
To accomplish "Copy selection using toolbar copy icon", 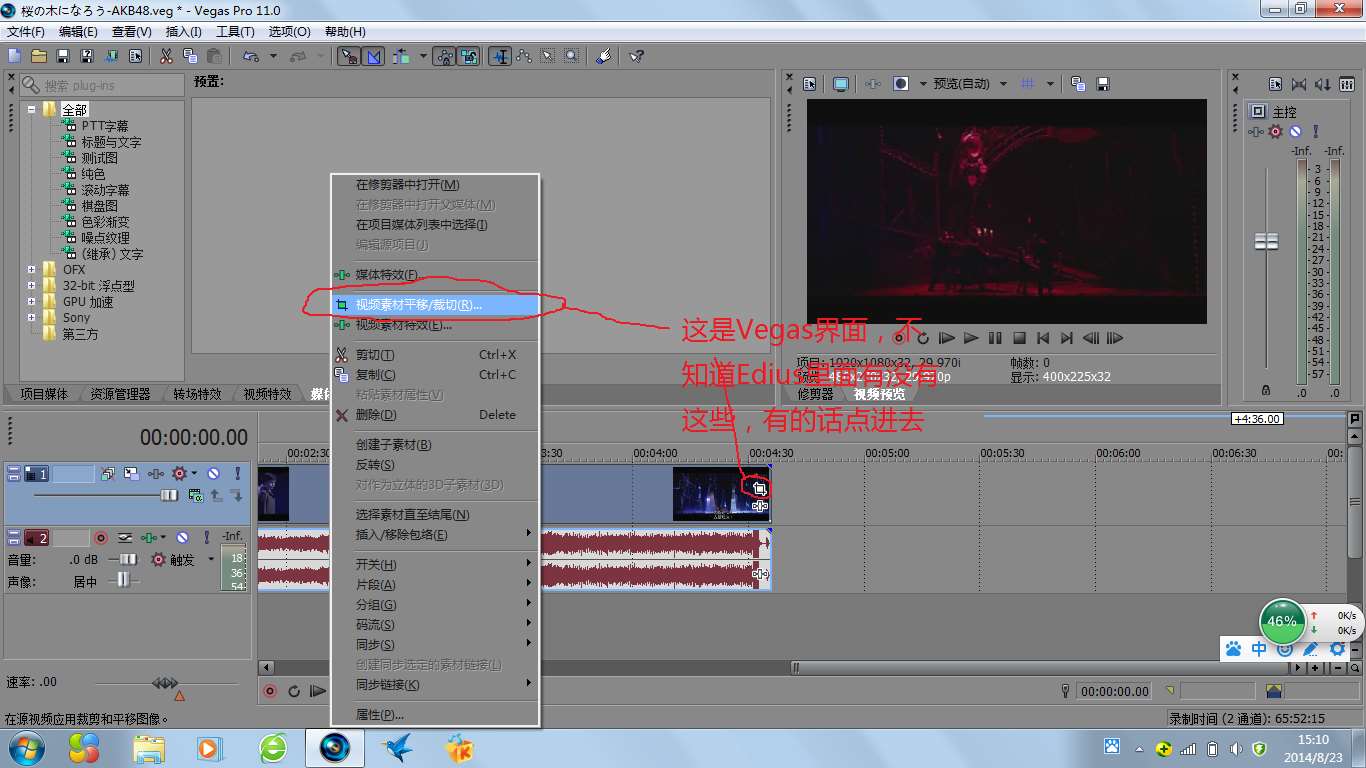I will click(190, 56).
